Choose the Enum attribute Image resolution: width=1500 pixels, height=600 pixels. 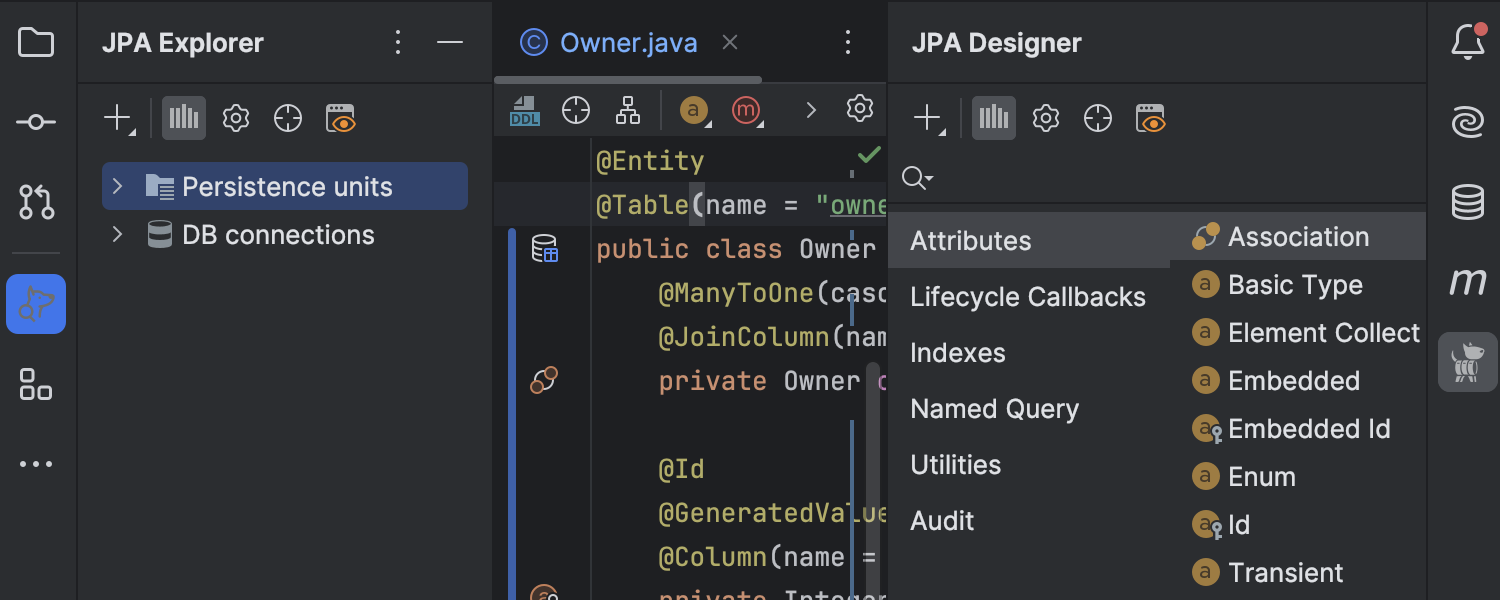(1298, 476)
